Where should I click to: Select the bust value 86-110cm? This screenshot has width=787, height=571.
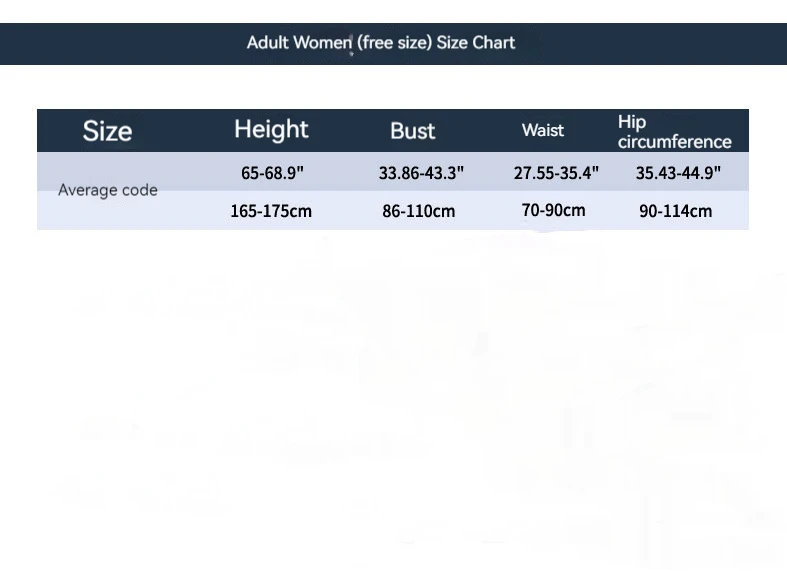[x=418, y=211]
